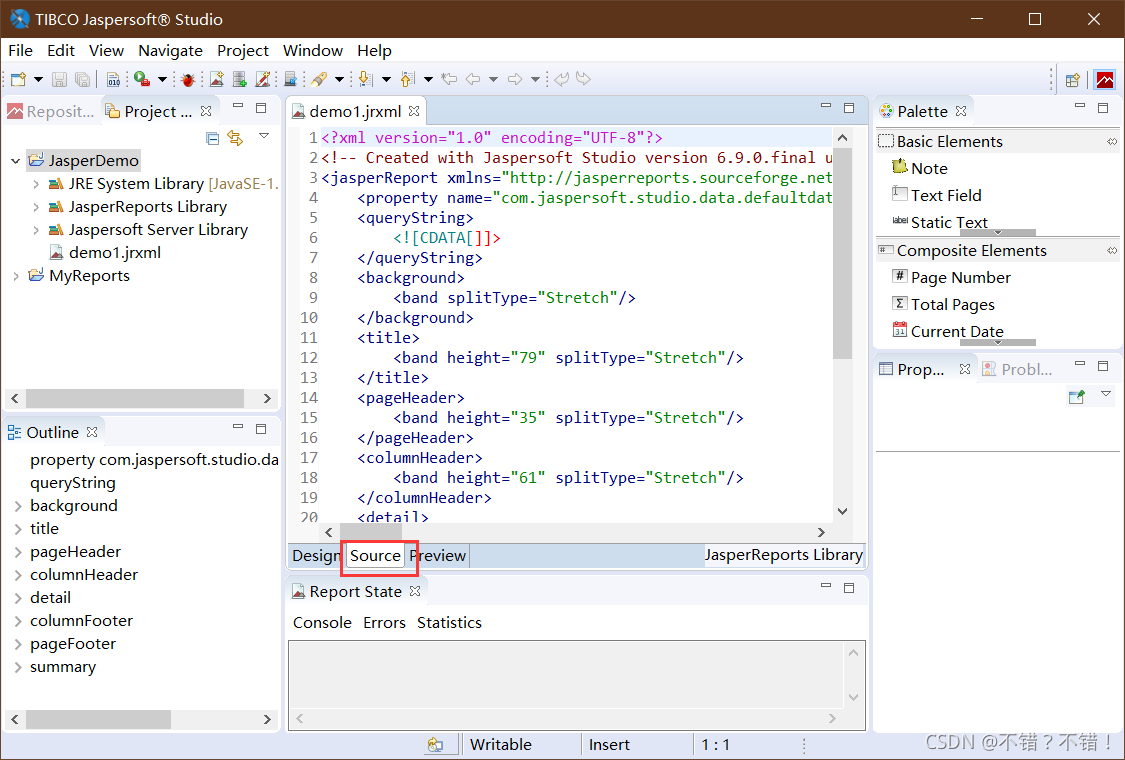Open the Console tab in Report State
Viewport: 1125px width, 760px height.
[x=322, y=623]
